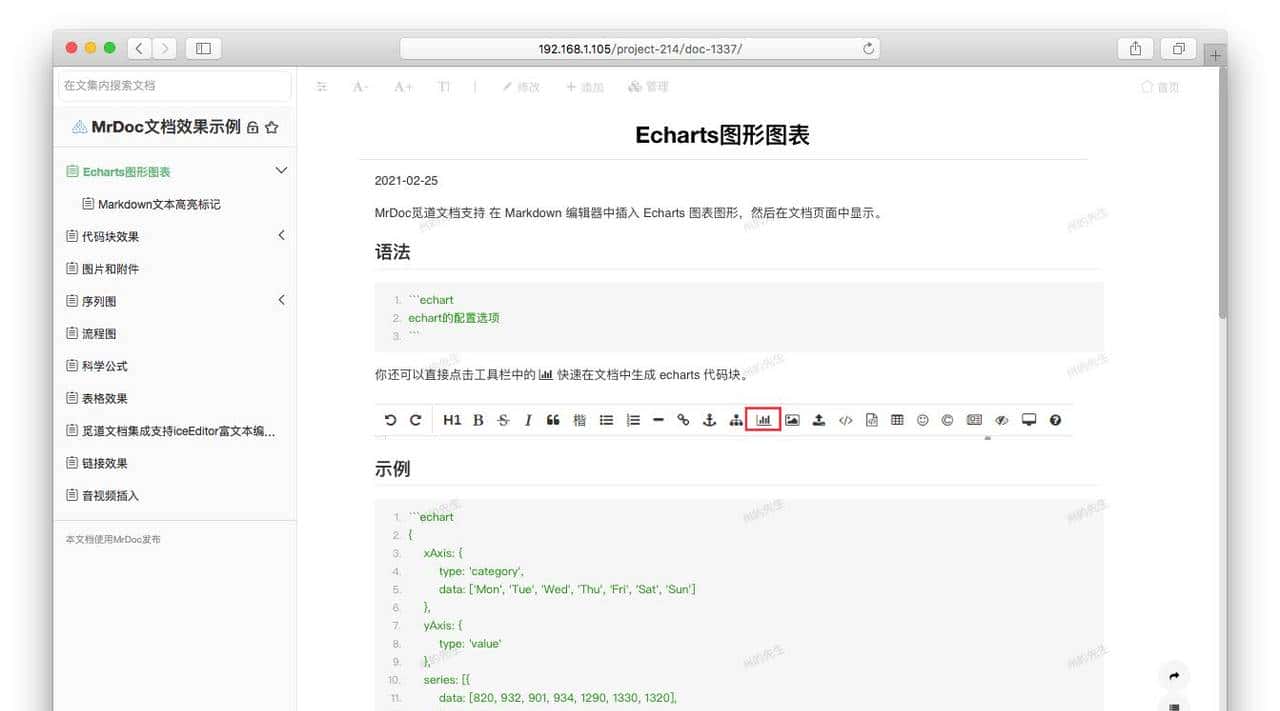Select the Bold formatting icon
Image resolution: width=1280 pixels, height=711 pixels.
[478, 420]
